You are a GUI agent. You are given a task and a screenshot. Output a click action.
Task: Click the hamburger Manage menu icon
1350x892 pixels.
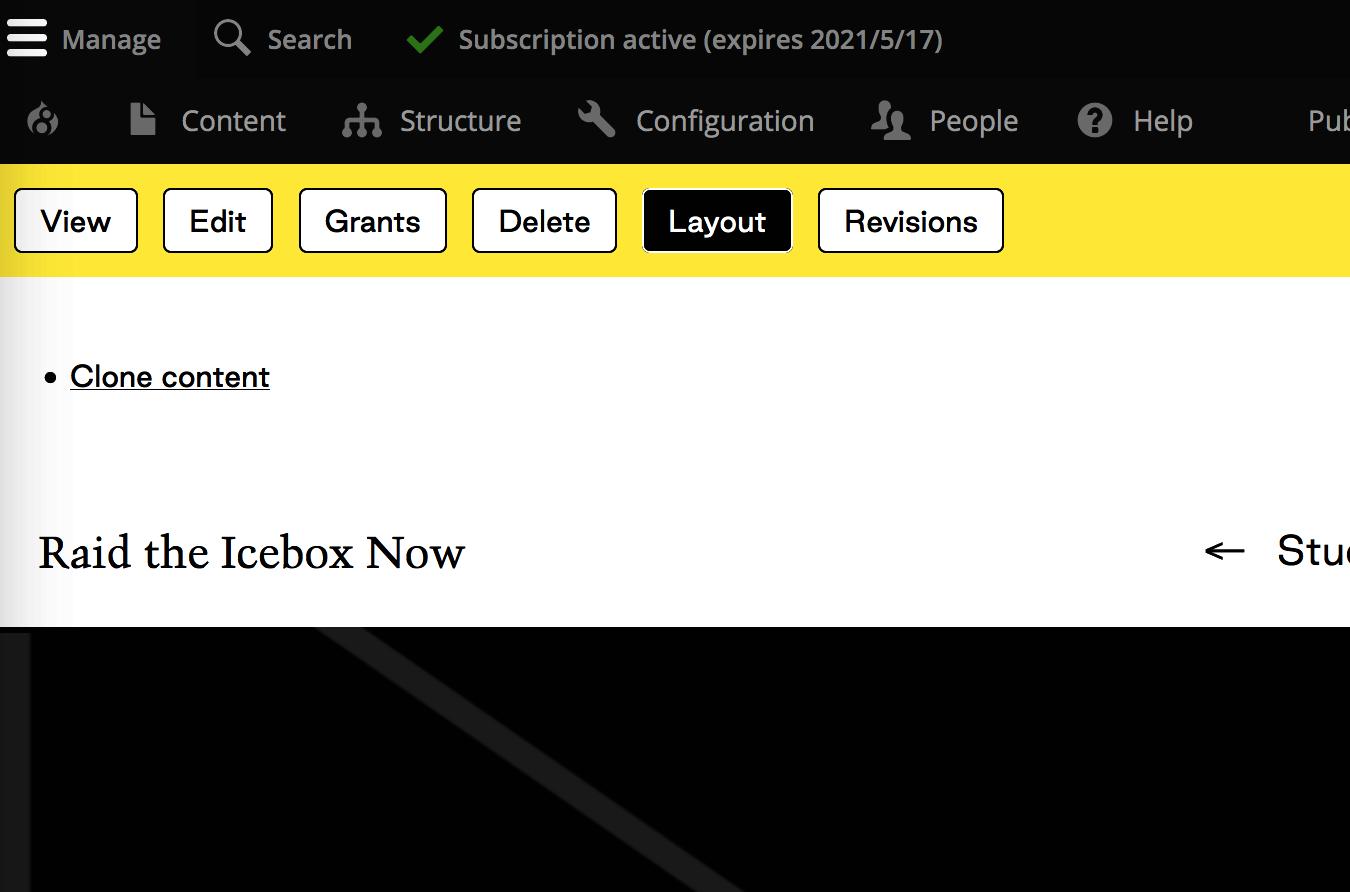point(27,39)
